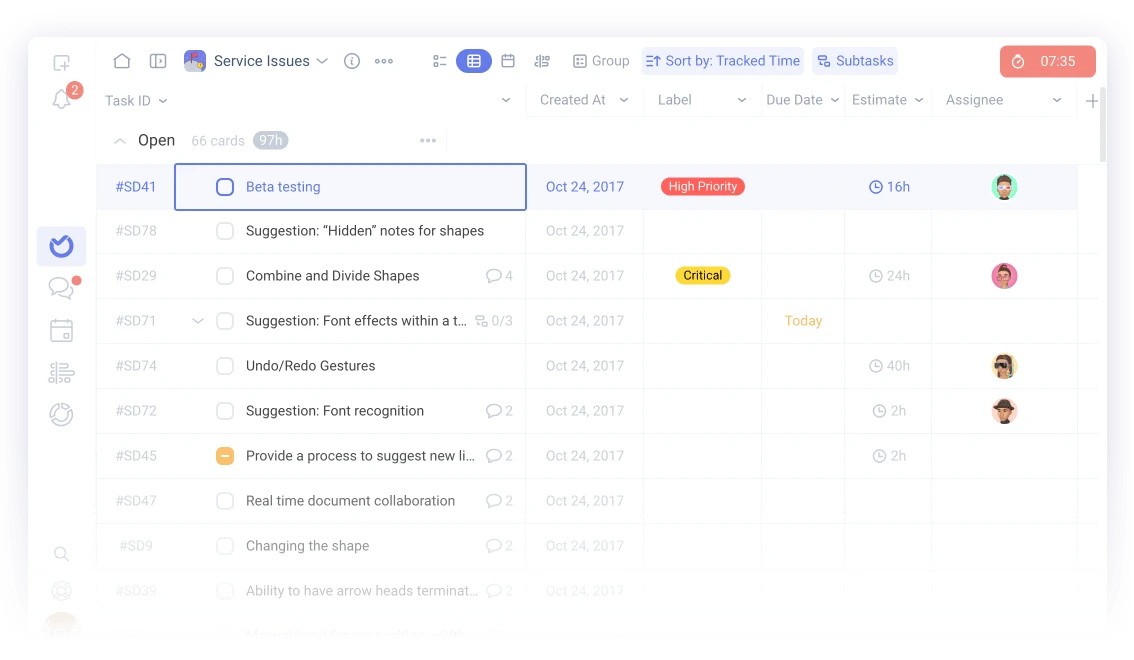
Task: Click the Subtasks button
Action: 855,61
